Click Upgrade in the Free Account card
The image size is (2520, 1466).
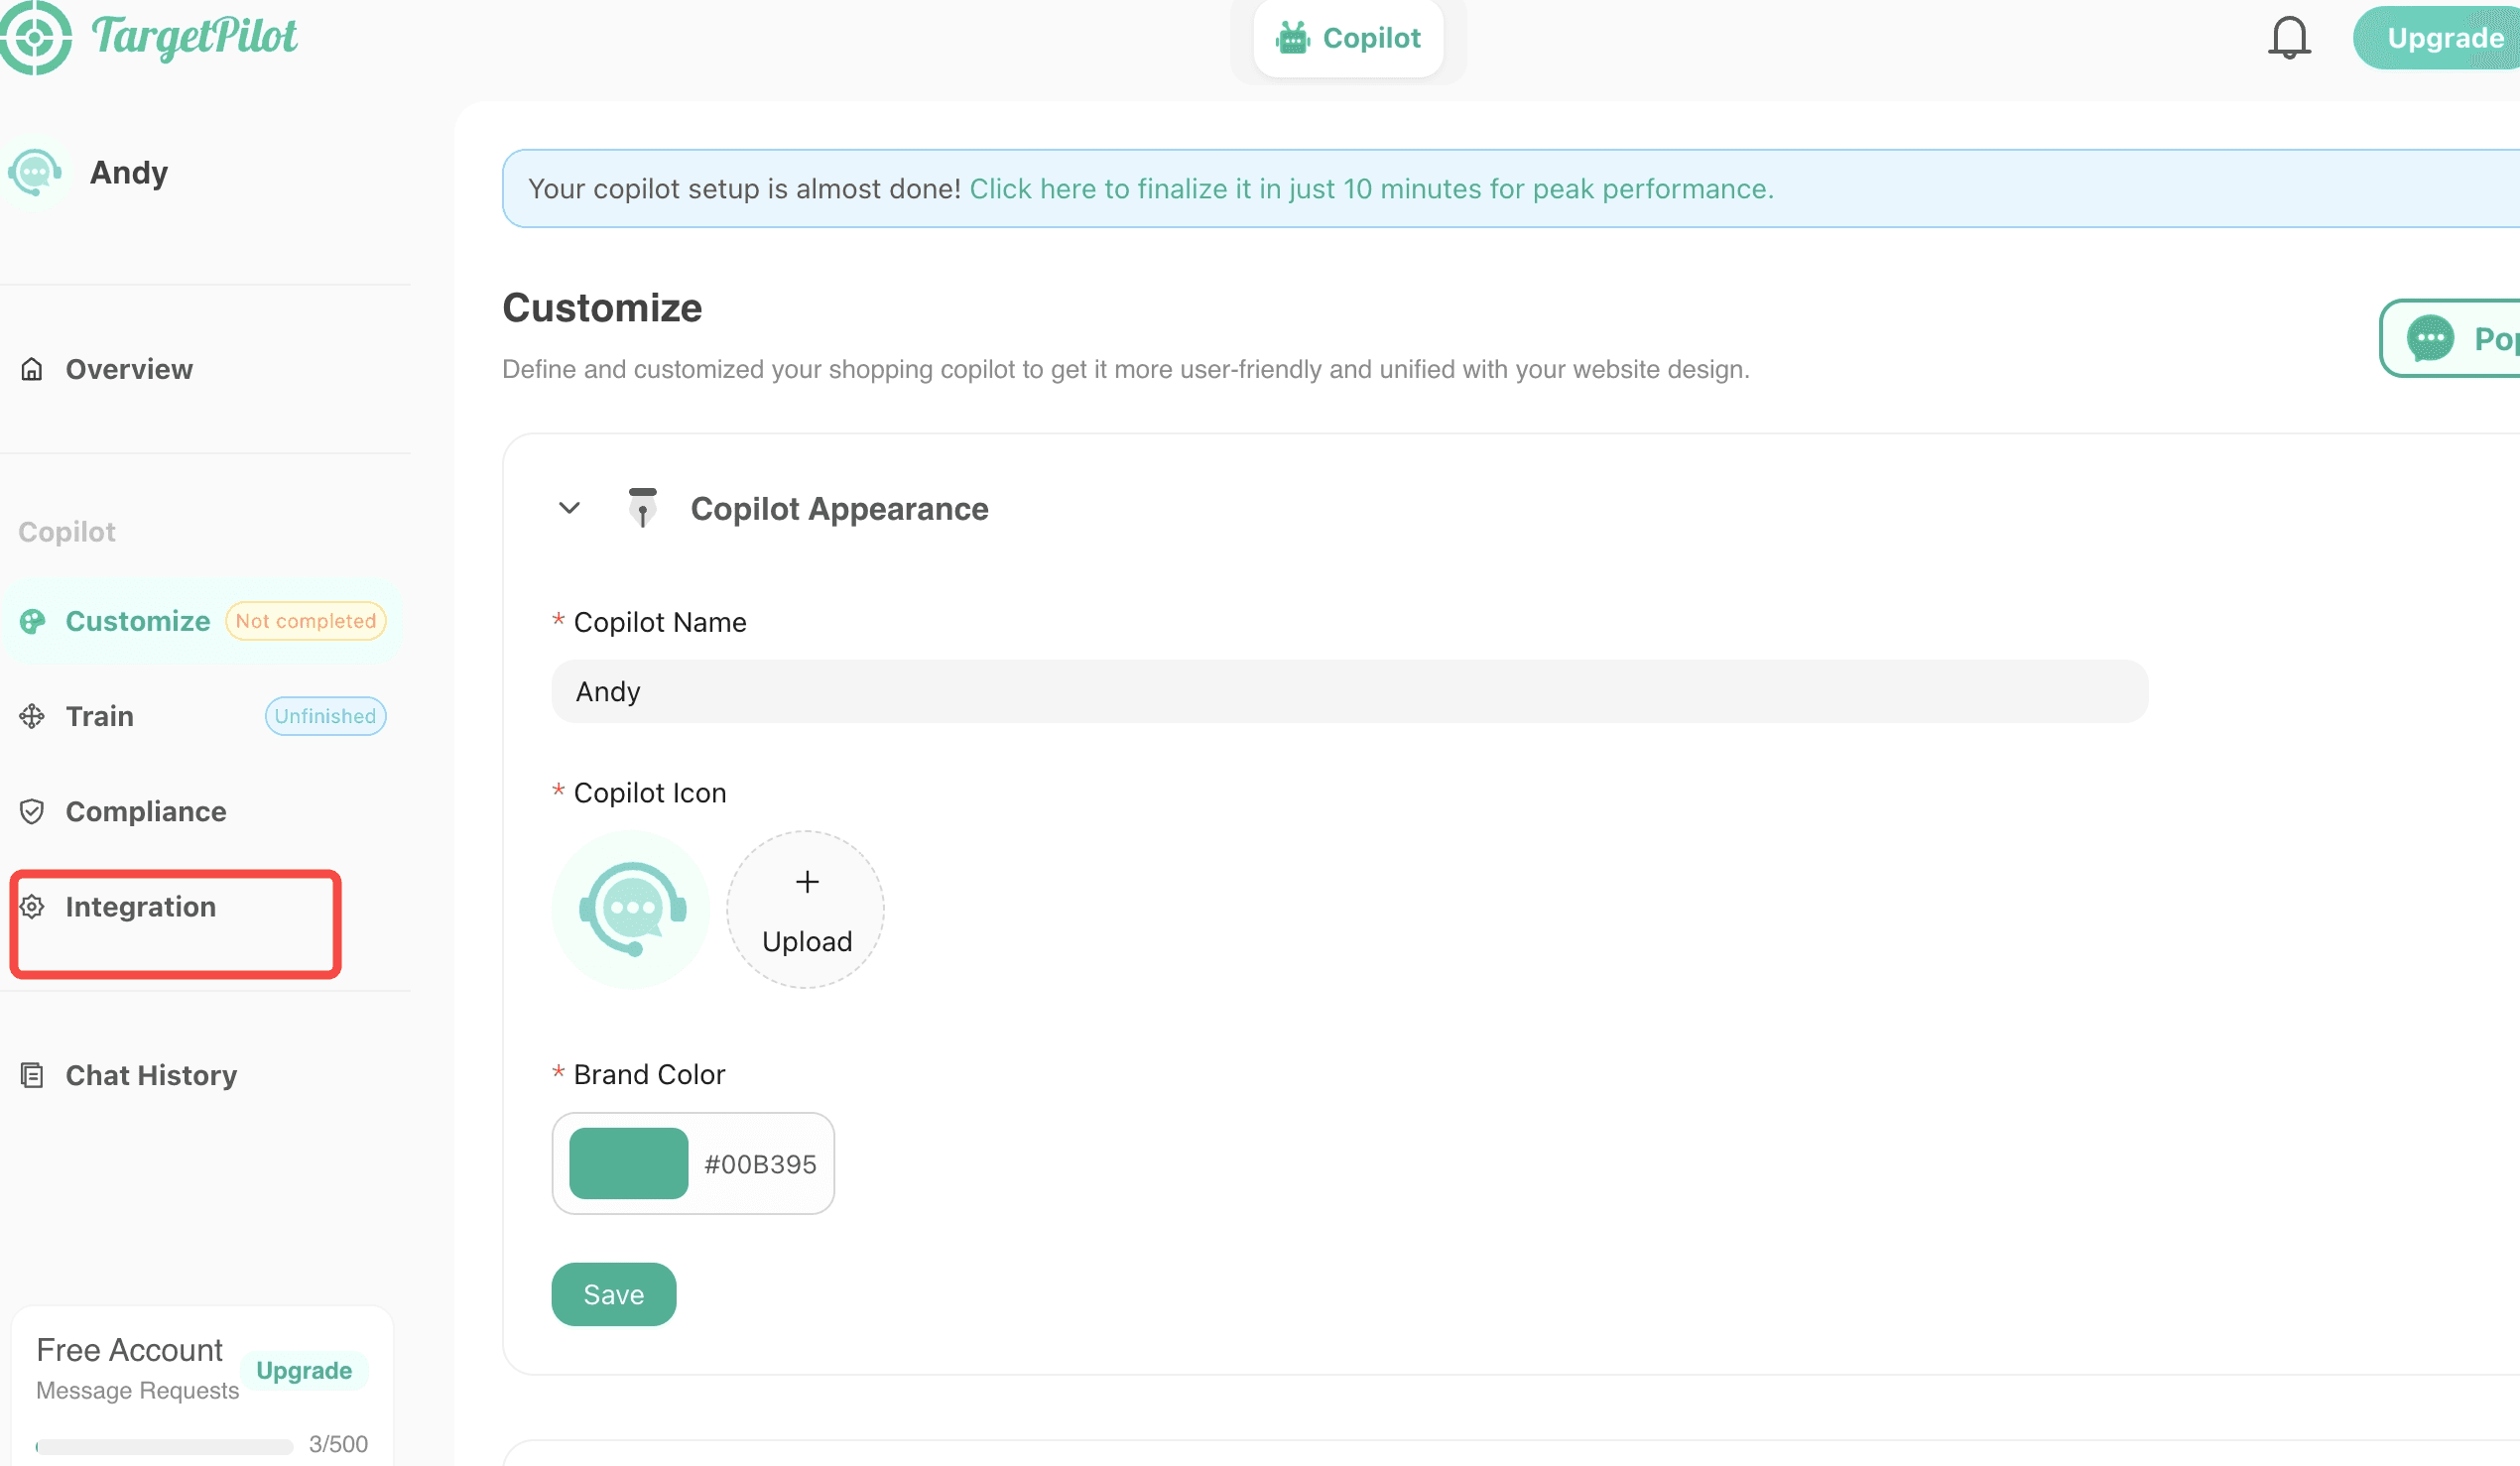[x=304, y=1370]
